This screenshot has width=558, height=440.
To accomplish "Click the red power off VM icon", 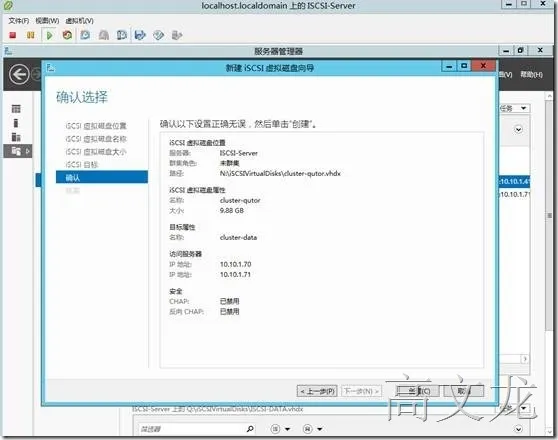I will (13, 35).
